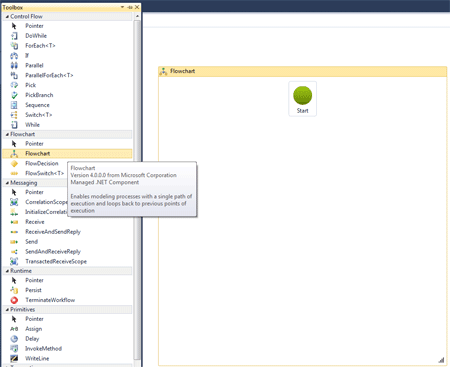Click the flowchart resize grip corner
This screenshot has width=450, height=367.
(x=441, y=360)
